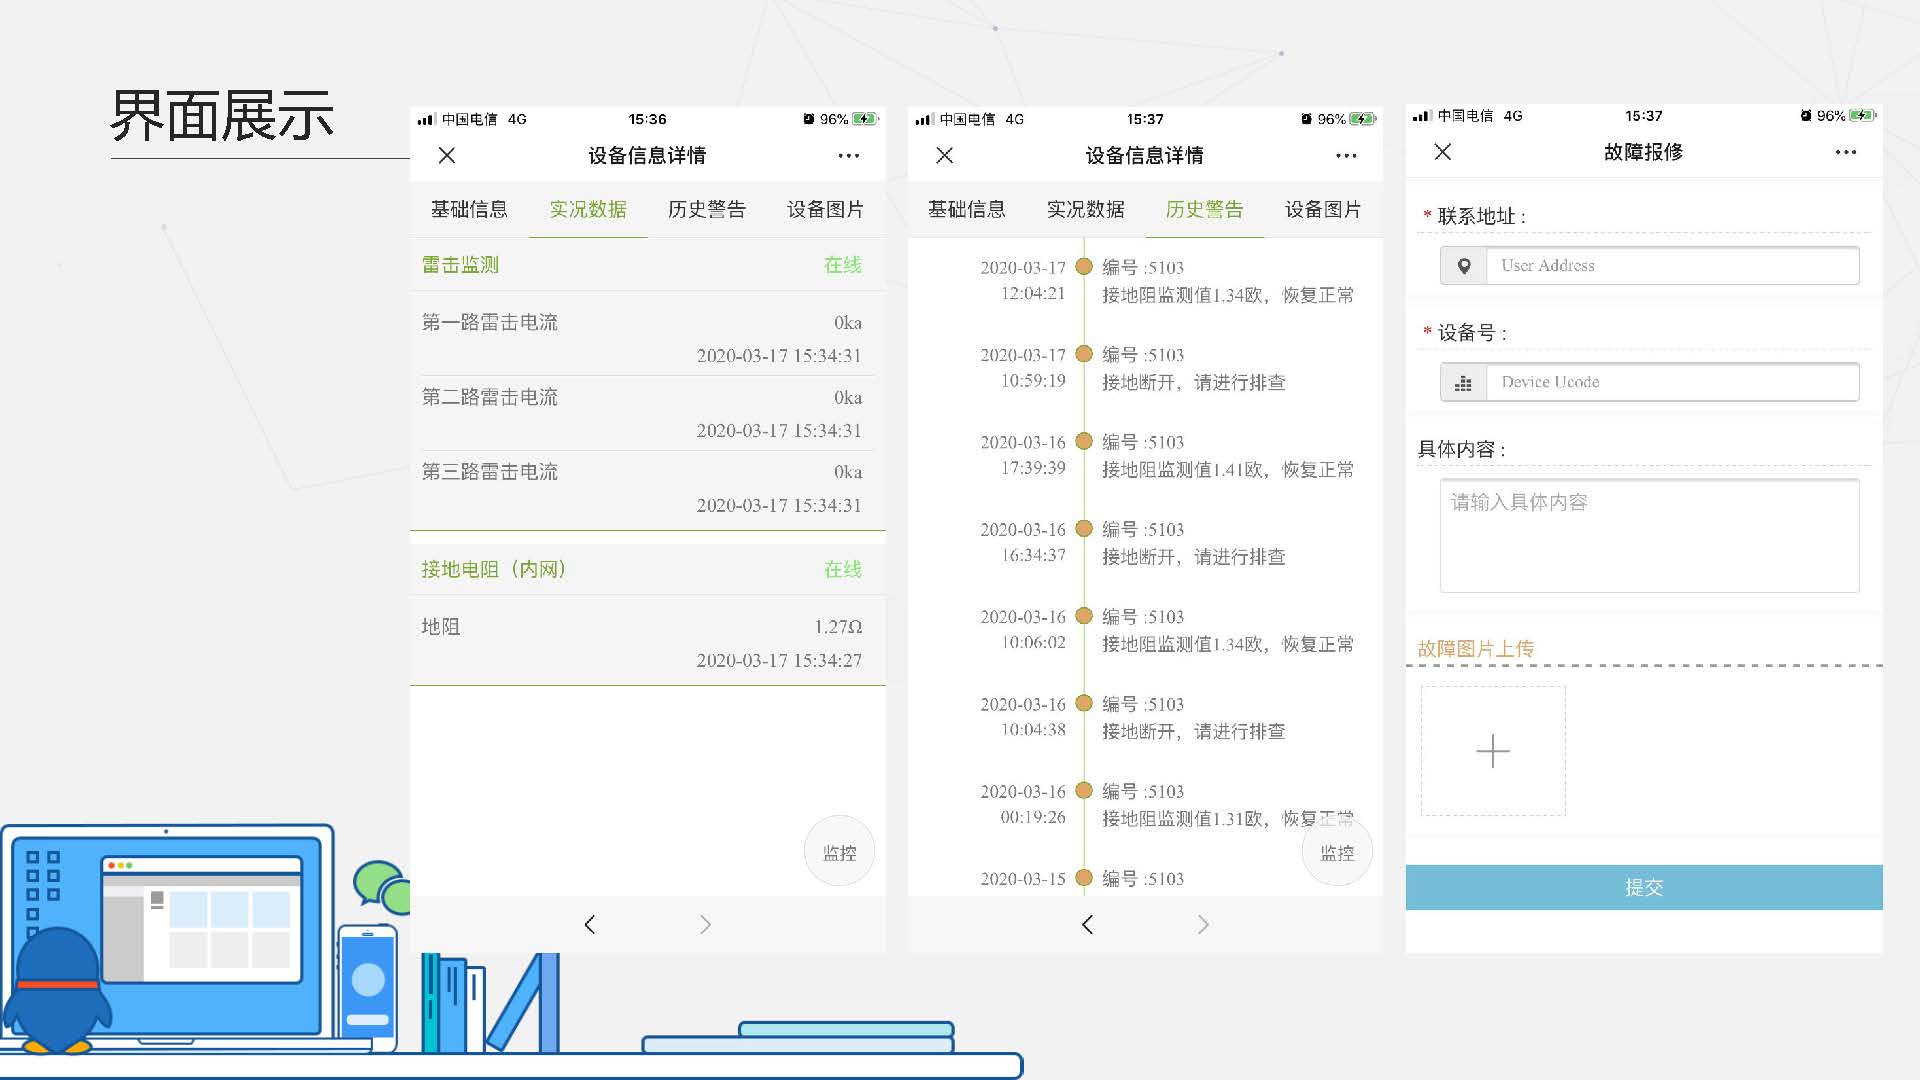The width and height of the screenshot is (1920, 1080).
Task: Tap the X icon on the 故障报修 header
Action: [1442, 152]
